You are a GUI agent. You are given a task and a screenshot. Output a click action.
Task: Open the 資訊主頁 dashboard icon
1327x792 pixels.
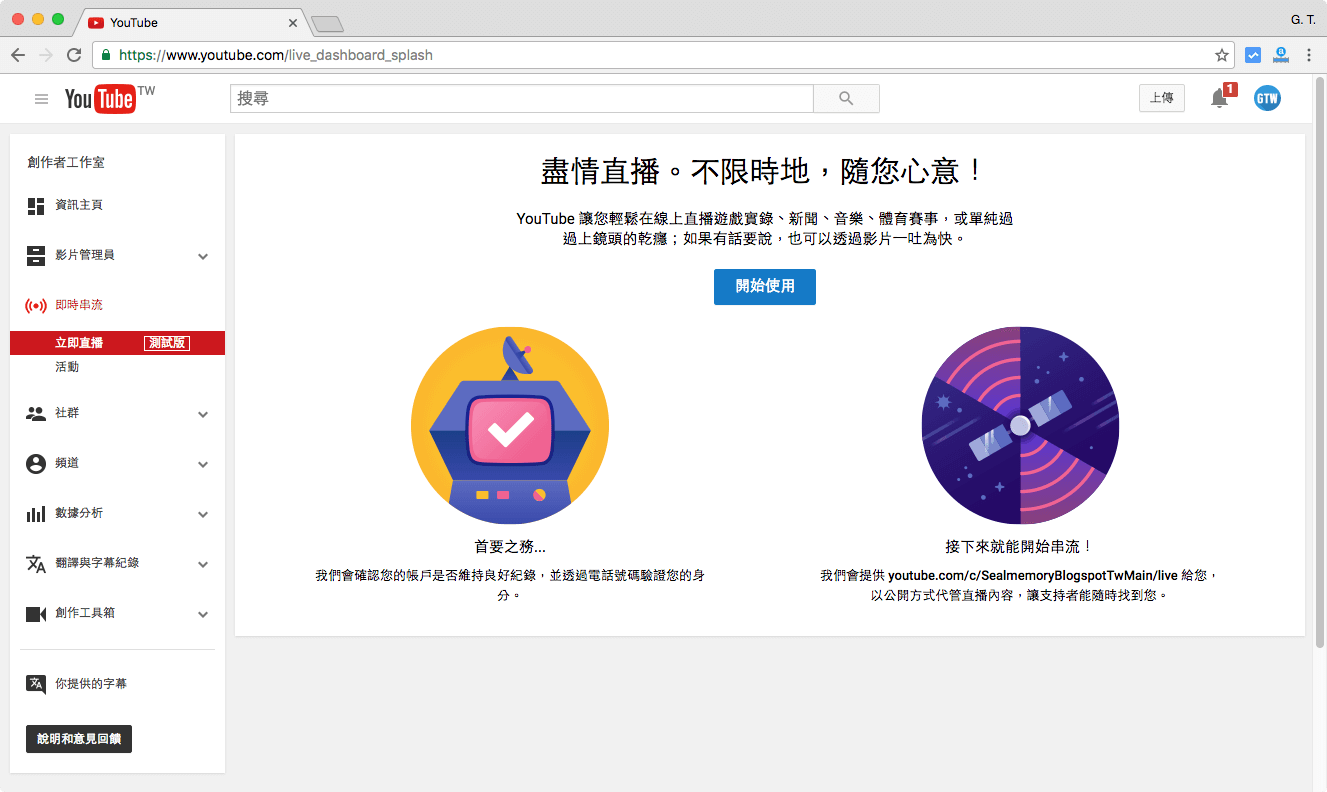click(x=34, y=205)
